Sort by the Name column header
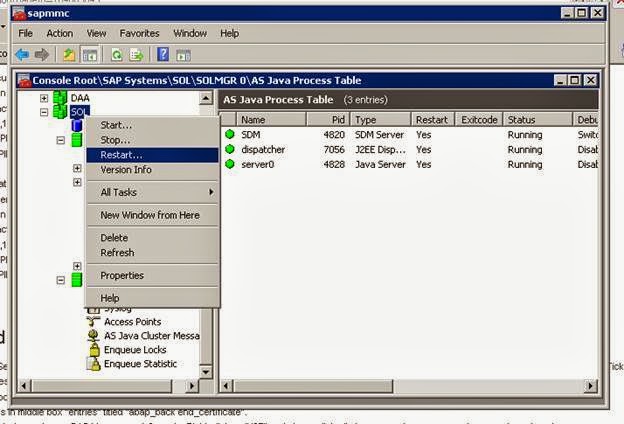 (271, 119)
